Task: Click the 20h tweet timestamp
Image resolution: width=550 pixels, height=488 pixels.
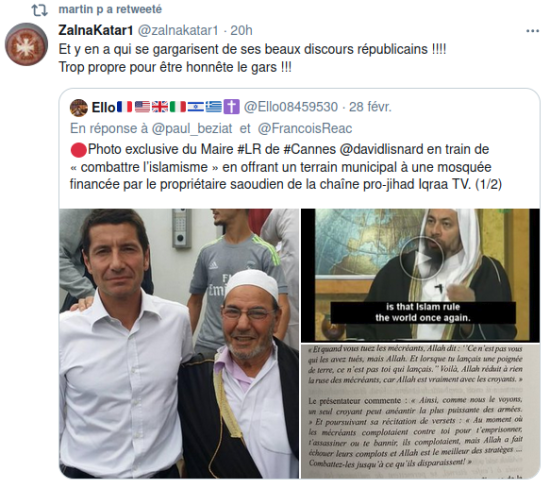Action: 241,31
